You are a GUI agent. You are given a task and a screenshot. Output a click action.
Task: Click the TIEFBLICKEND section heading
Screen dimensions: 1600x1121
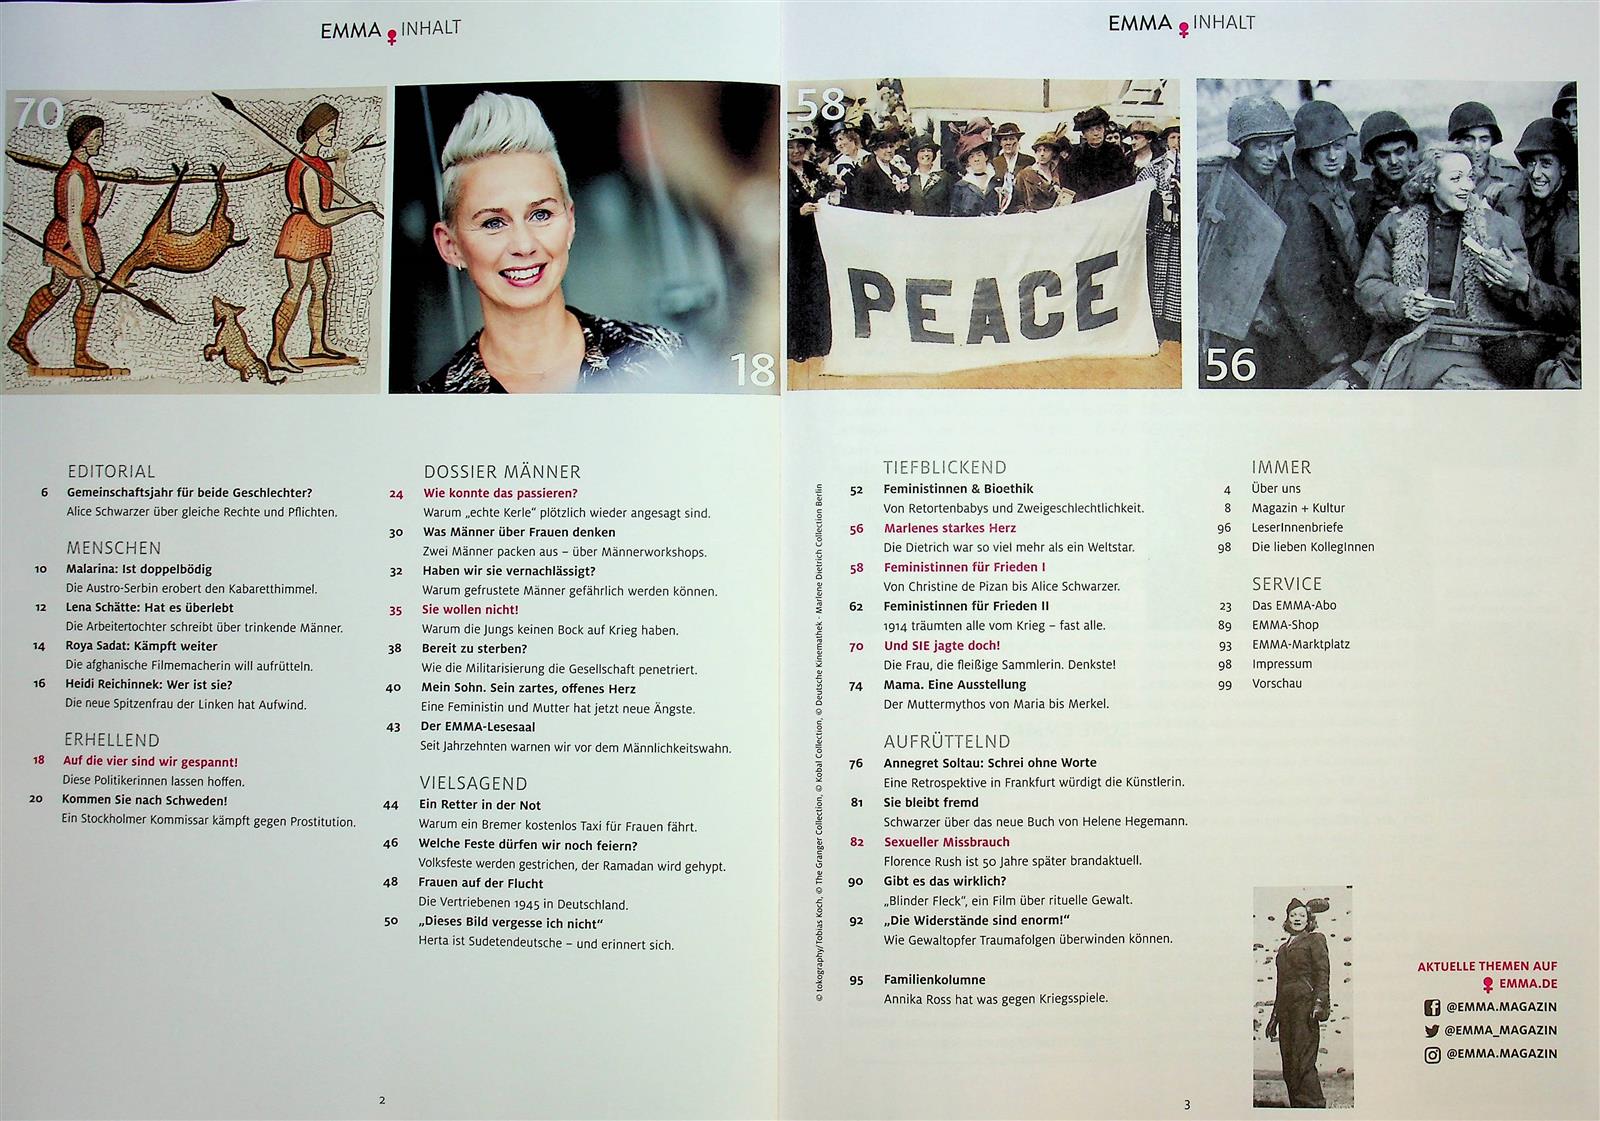coord(945,467)
